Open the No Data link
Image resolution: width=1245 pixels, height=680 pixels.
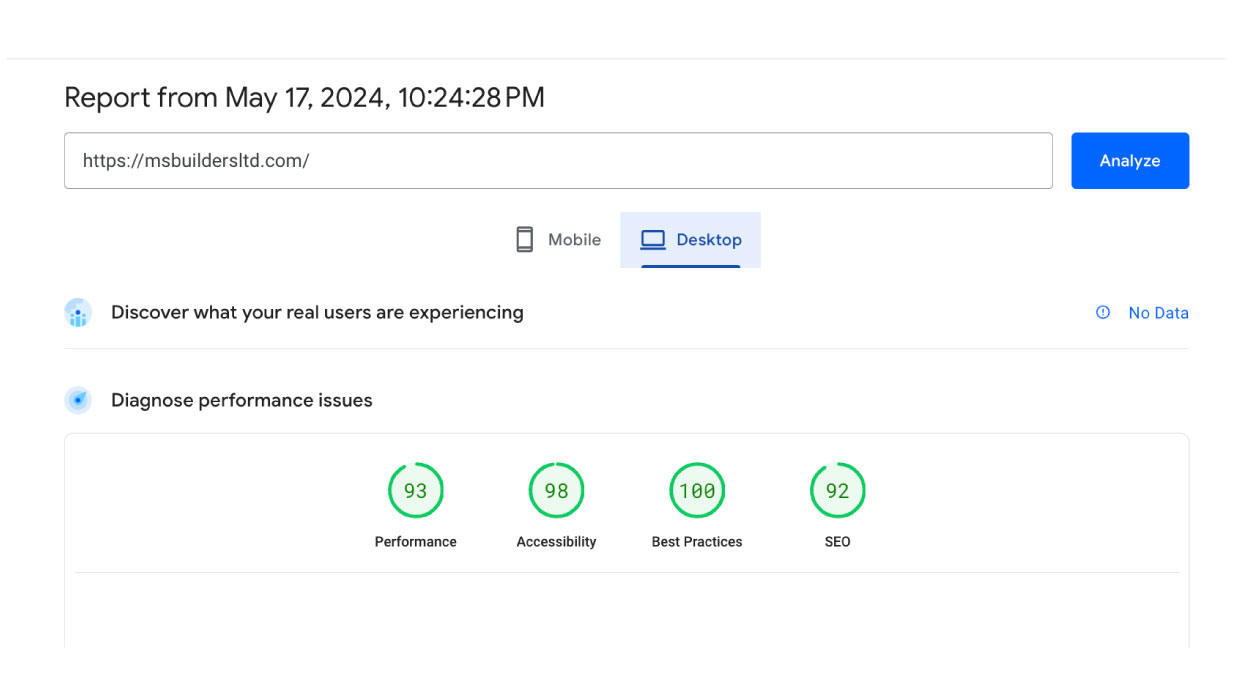click(x=1158, y=313)
